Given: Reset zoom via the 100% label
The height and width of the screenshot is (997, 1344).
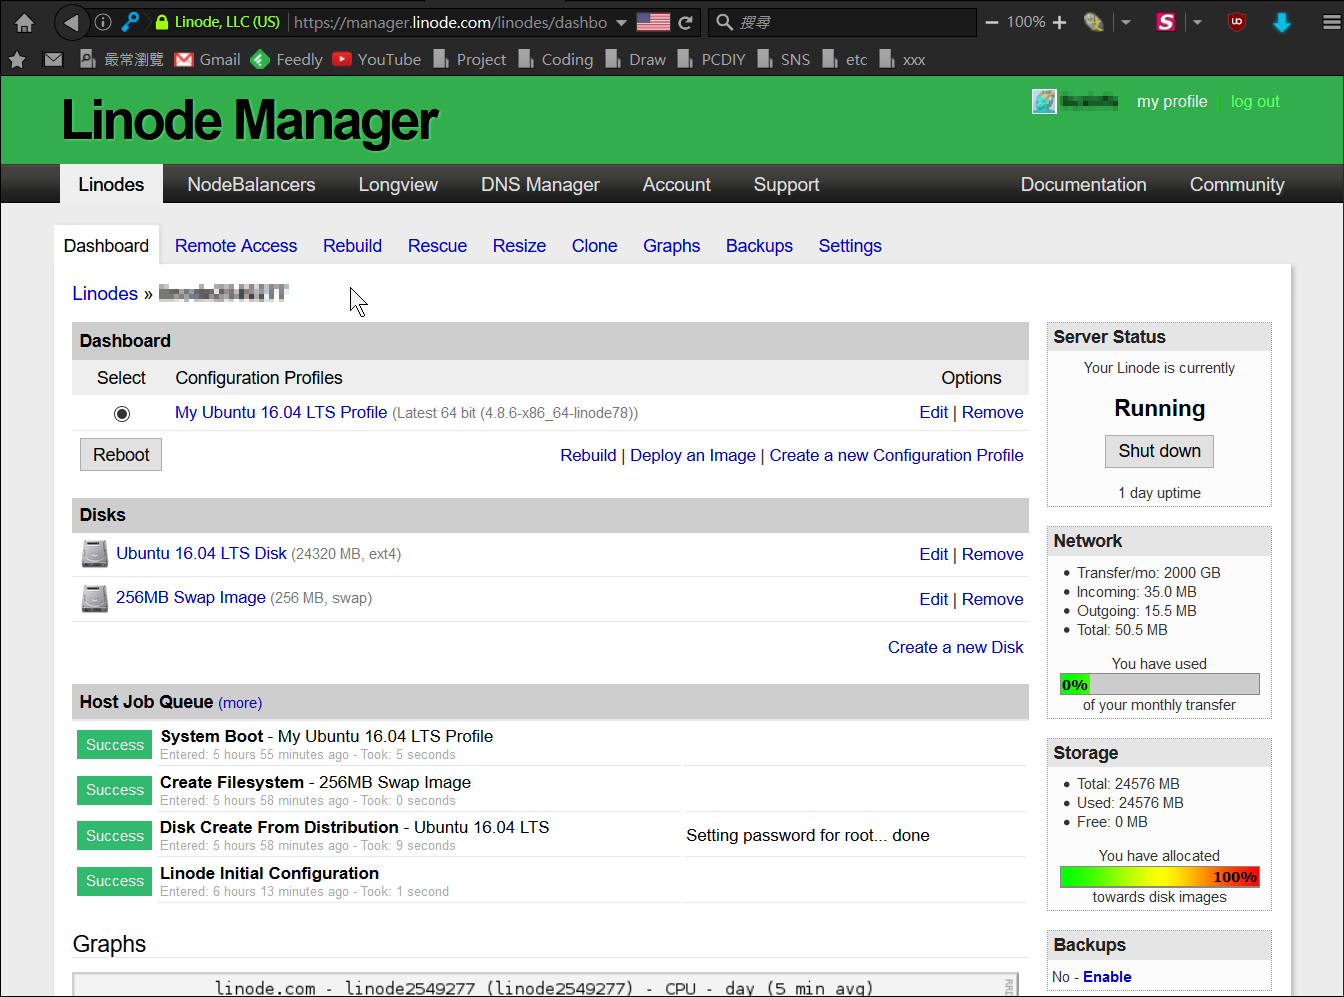Looking at the screenshot, I should 1026,22.
